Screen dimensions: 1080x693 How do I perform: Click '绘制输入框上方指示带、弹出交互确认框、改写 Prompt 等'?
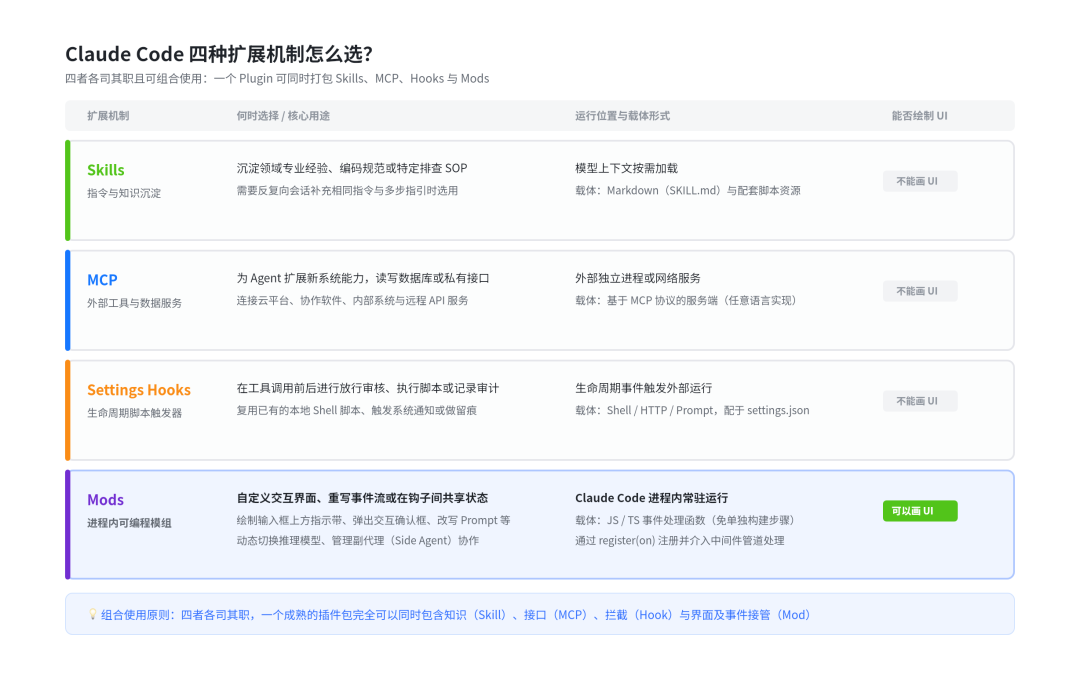click(x=373, y=520)
